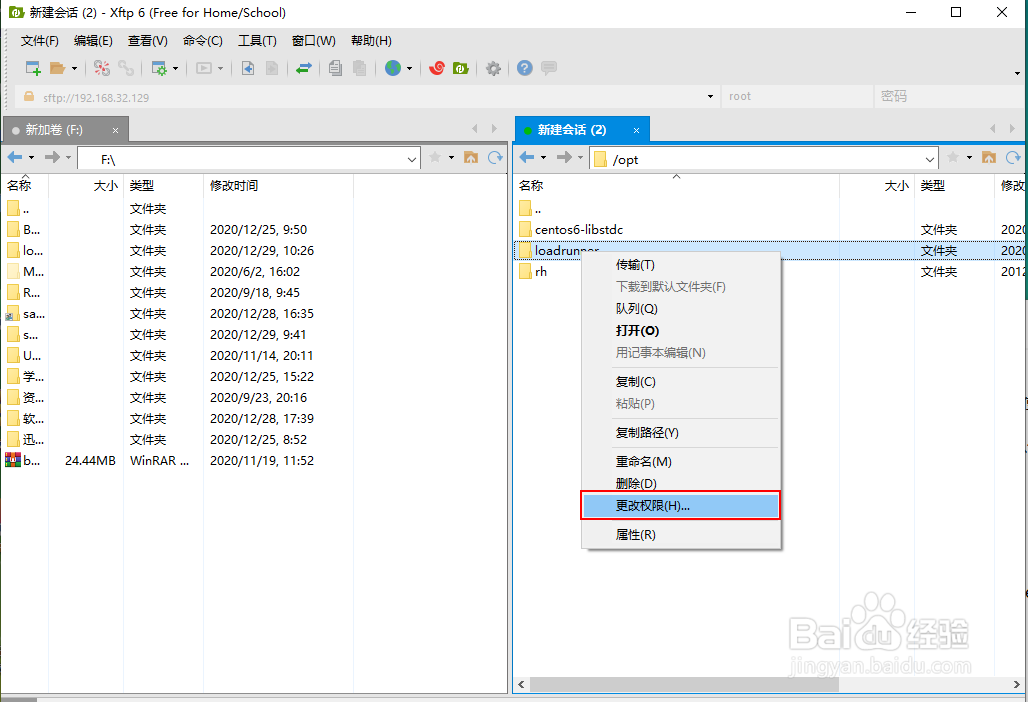Click the Open Session folder icon
Viewport: 1028px width, 702px height.
point(58,68)
